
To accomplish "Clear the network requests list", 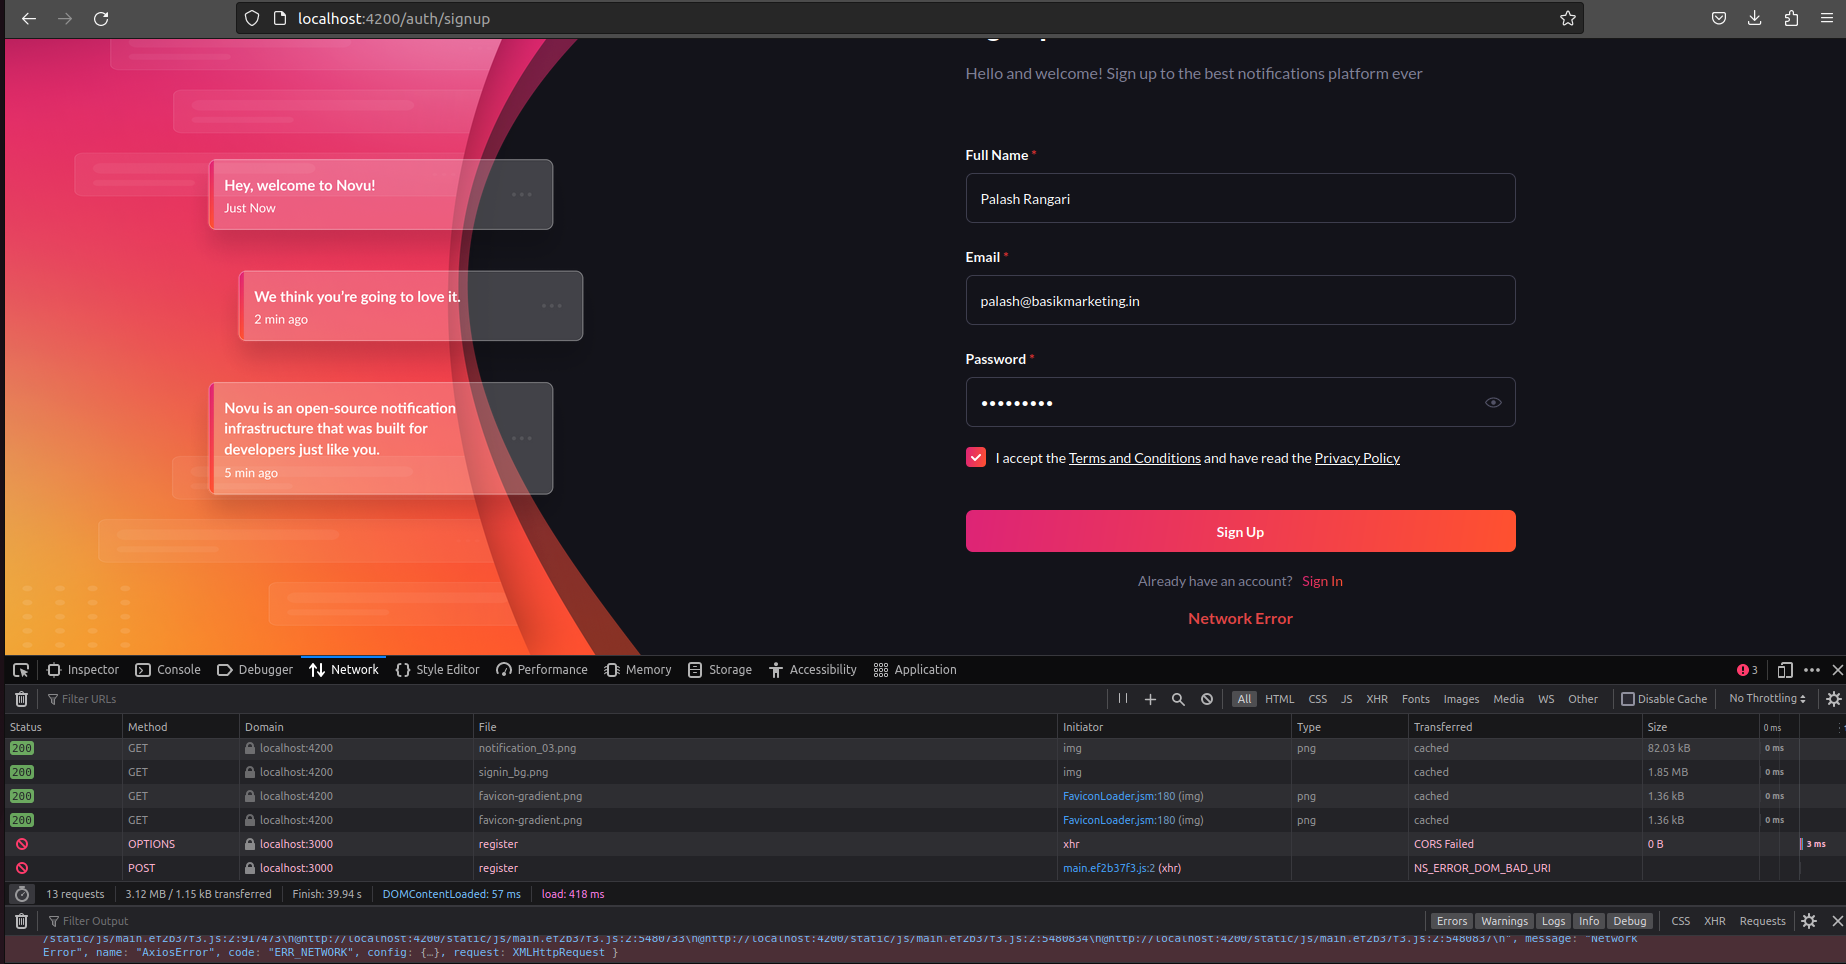I will (21, 699).
